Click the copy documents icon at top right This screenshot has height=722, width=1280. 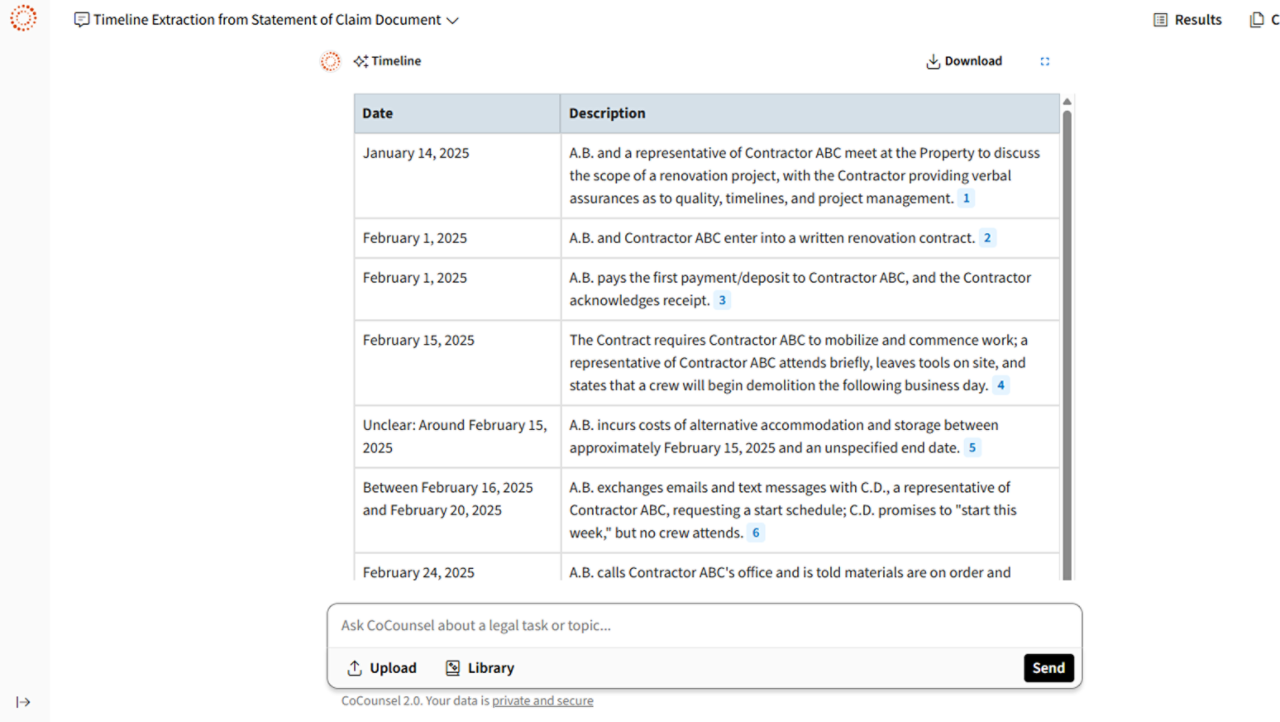[x=1257, y=20]
